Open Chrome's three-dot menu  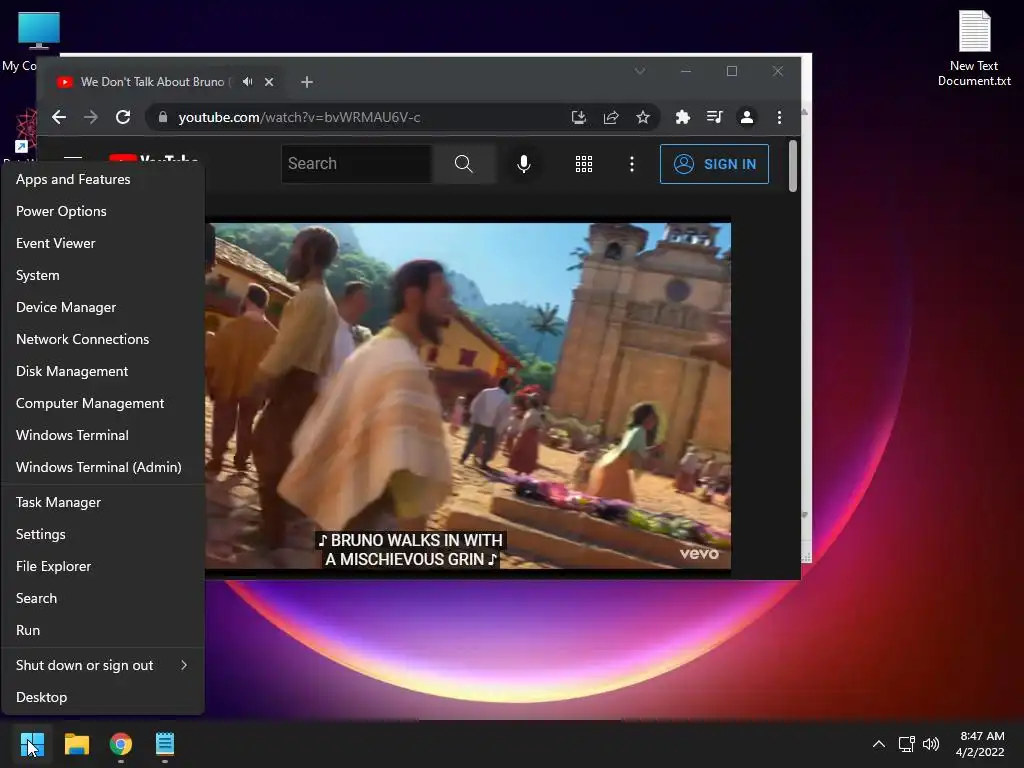[x=779, y=117]
